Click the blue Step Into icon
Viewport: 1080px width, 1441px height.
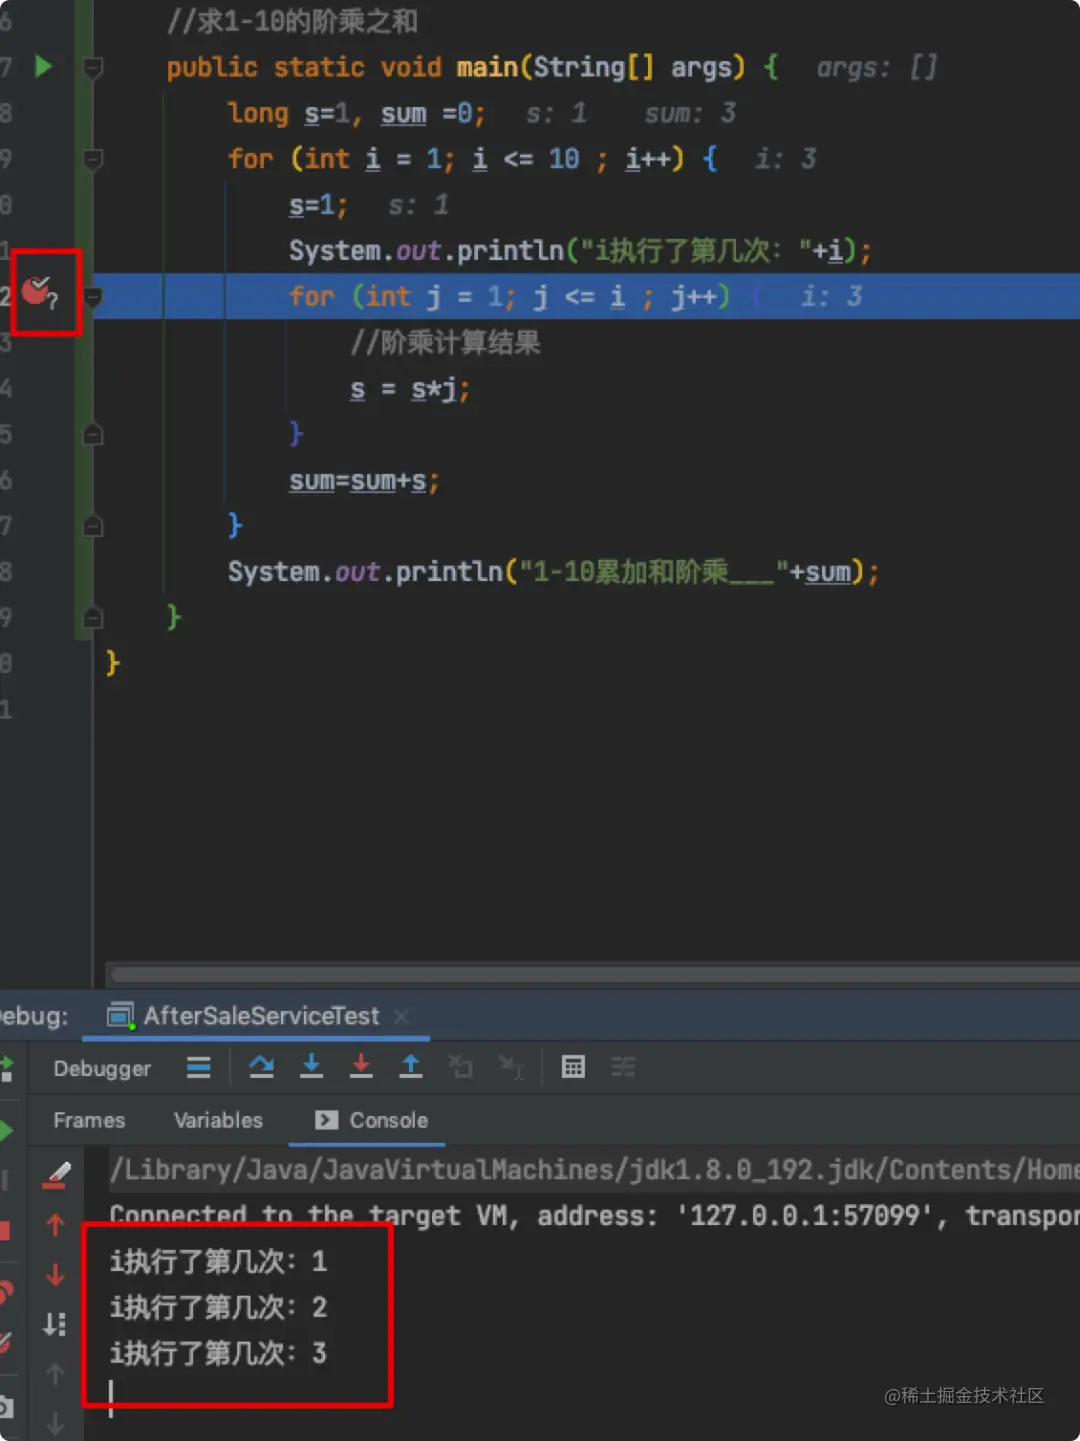pyautogui.click(x=311, y=1067)
